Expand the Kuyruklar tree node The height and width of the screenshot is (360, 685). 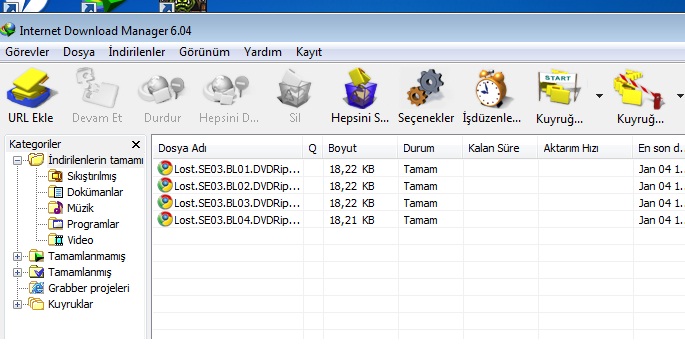coord(17,305)
